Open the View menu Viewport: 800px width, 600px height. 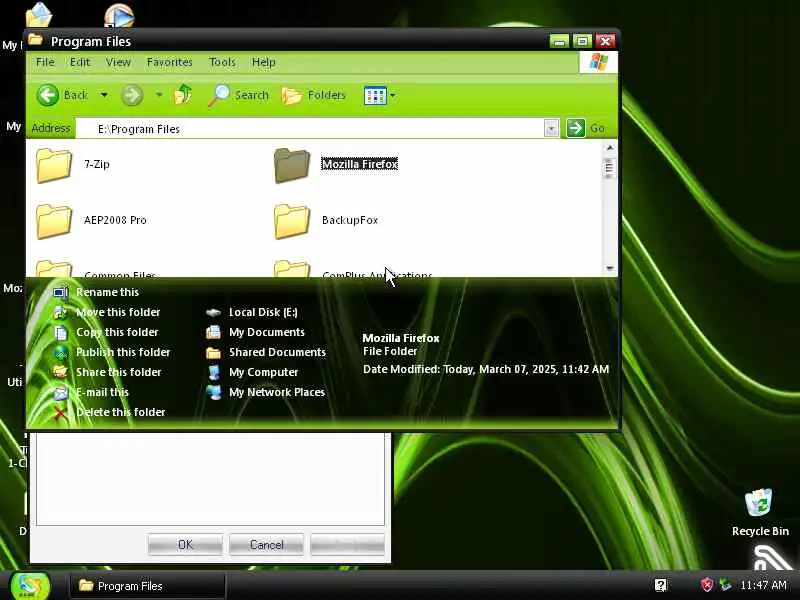click(118, 62)
